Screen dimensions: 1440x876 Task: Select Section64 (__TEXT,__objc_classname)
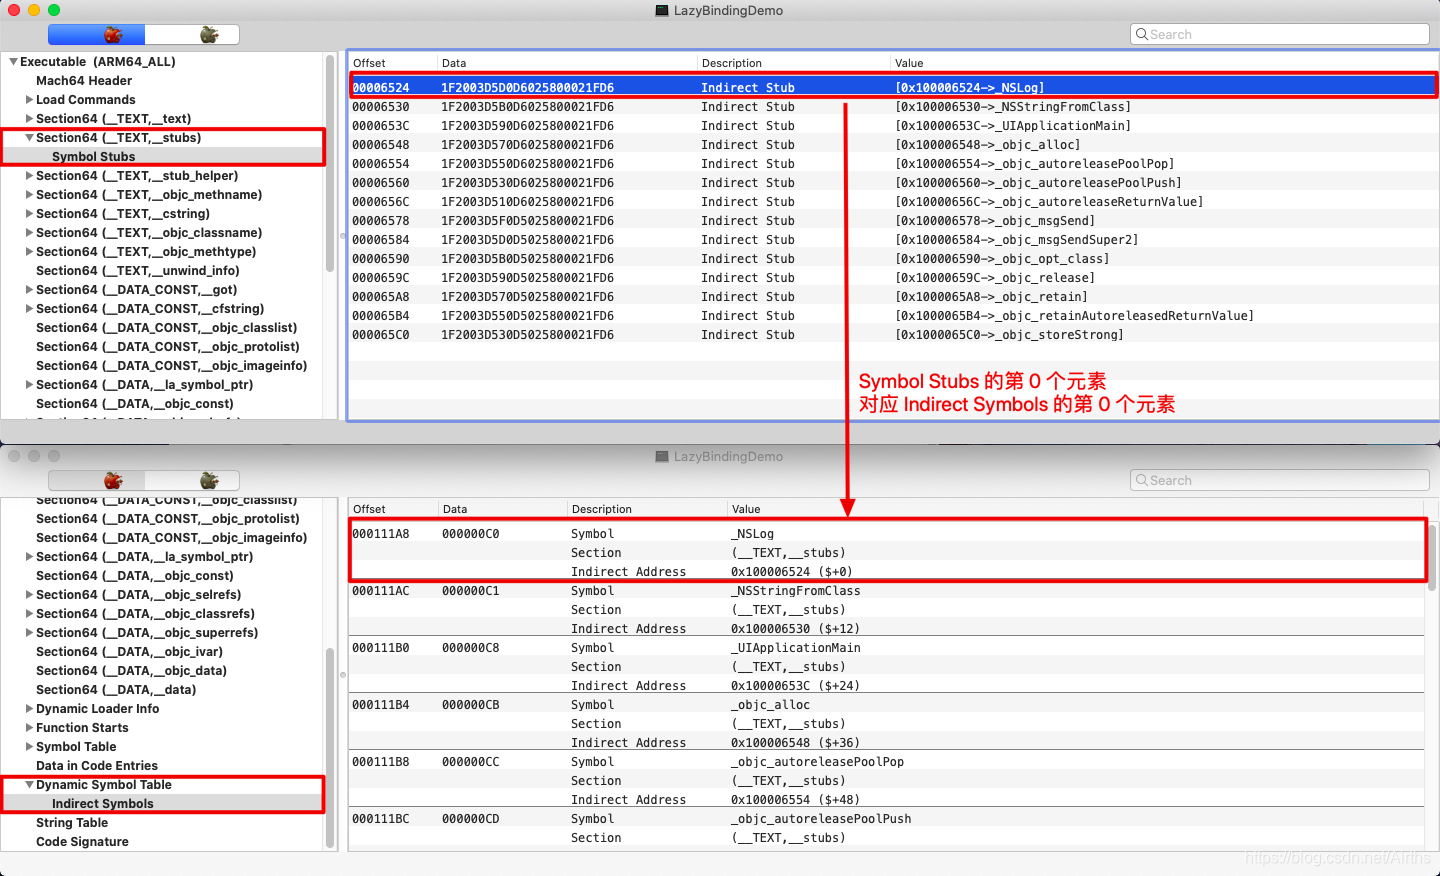click(x=149, y=233)
